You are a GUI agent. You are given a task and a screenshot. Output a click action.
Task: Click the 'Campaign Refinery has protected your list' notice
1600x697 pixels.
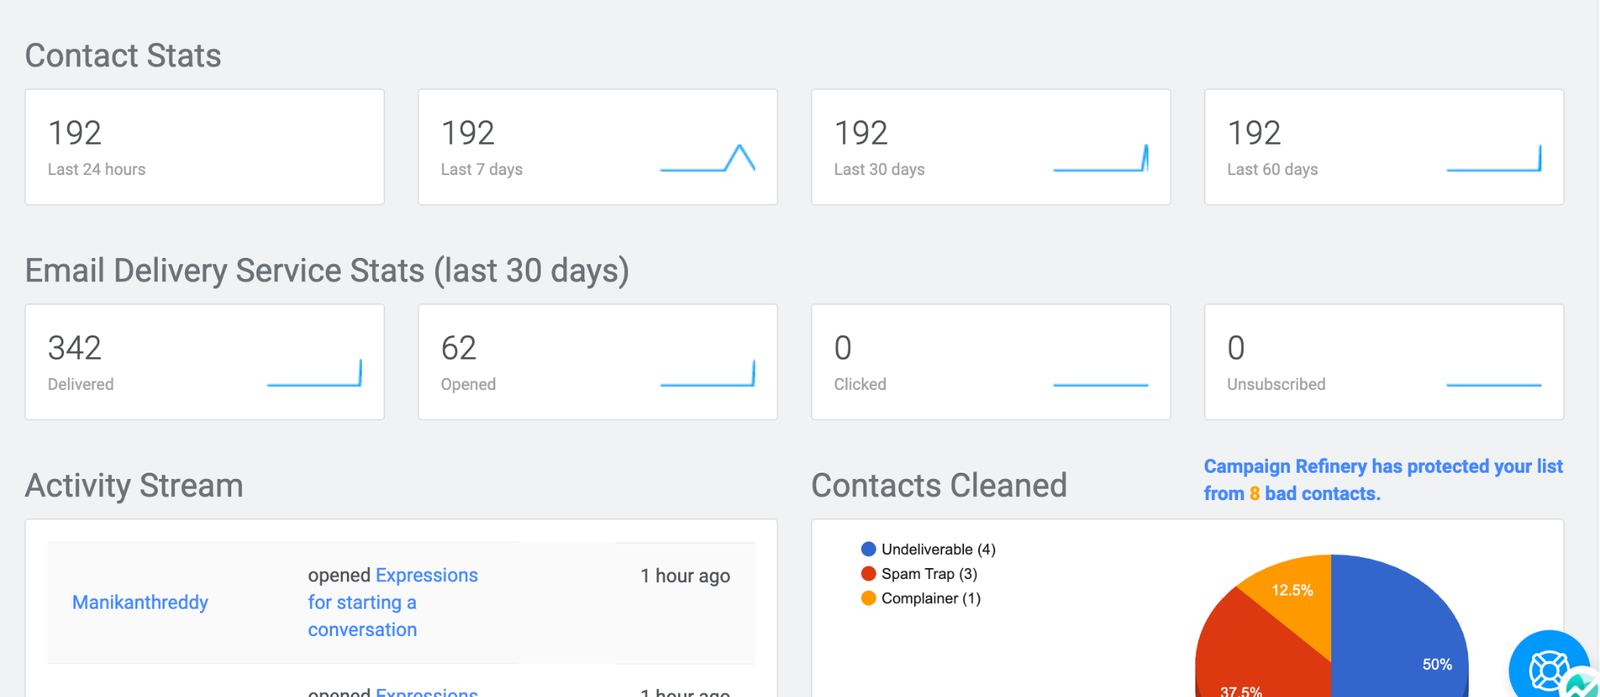(x=1383, y=480)
